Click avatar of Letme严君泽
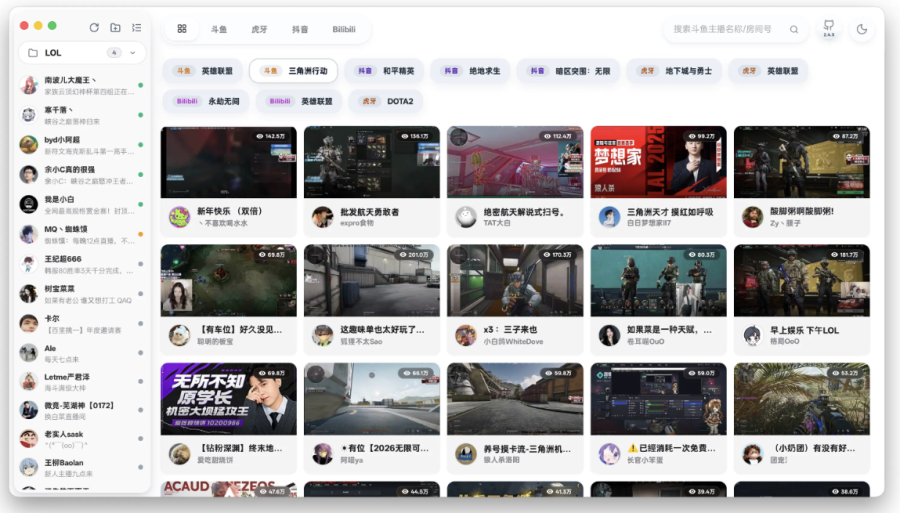Viewport: 900px width, 513px height. pos(29,382)
